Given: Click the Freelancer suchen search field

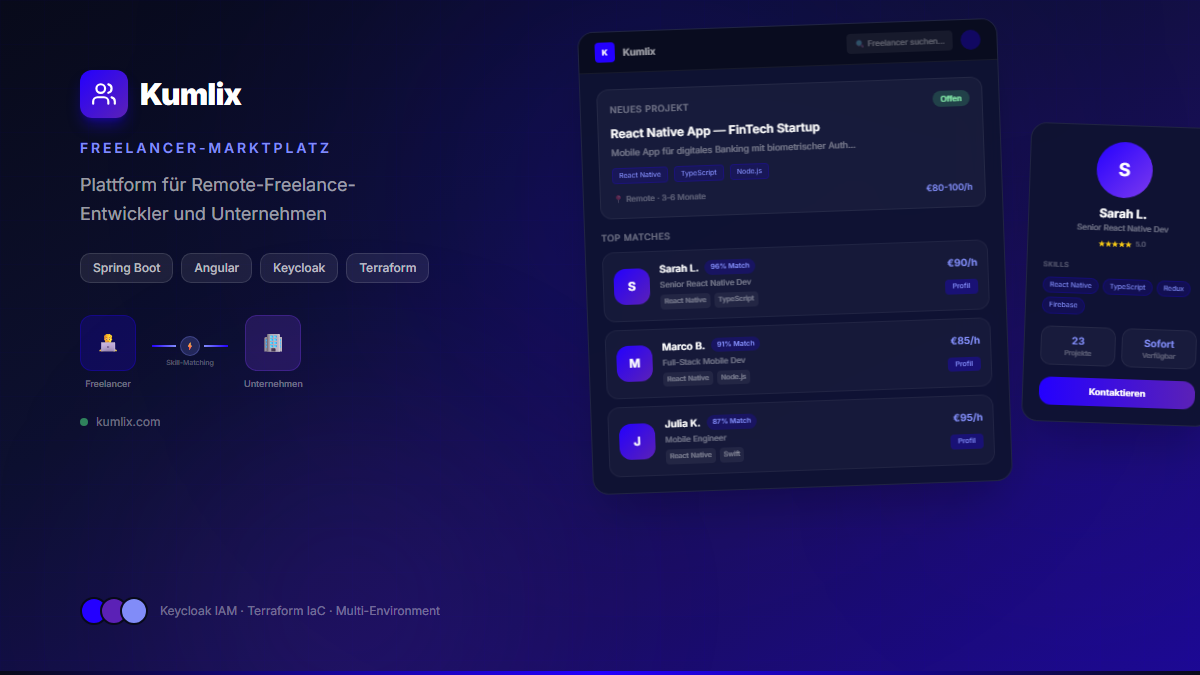Looking at the screenshot, I should (899, 42).
